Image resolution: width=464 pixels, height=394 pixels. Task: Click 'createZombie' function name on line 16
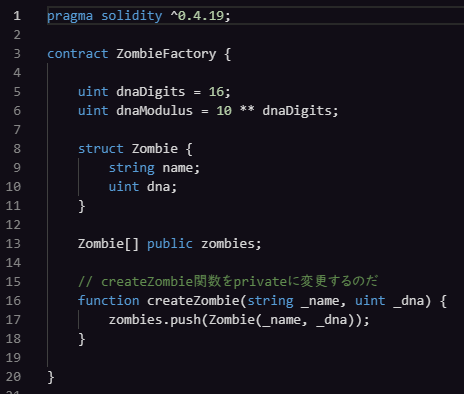pos(193,301)
